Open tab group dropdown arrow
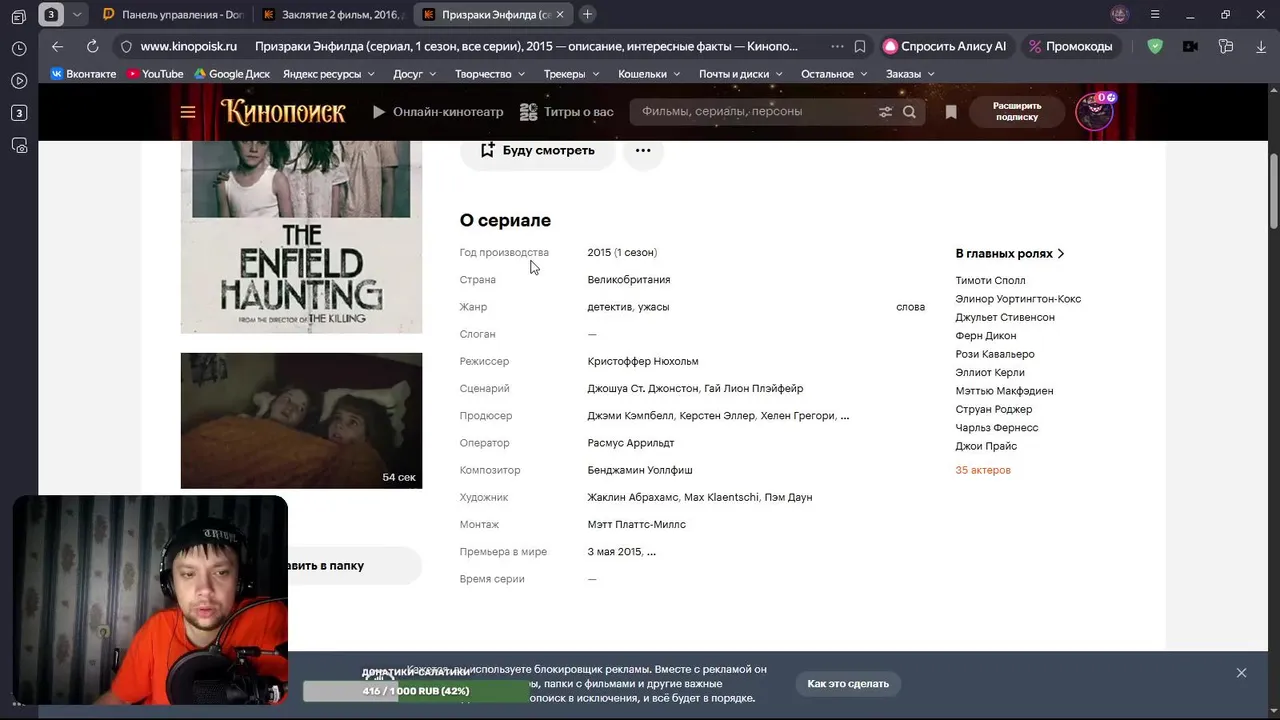 pos(77,14)
